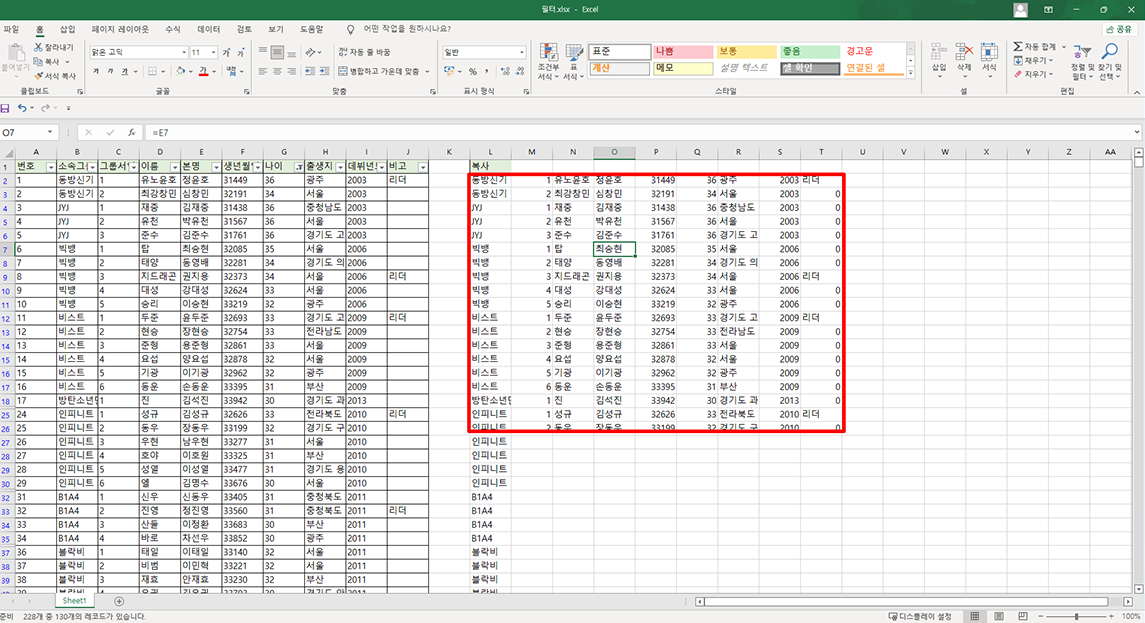Click the Undo arrow icon
This screenshot has height=623, width=1145.
click(x=22, y=108)
